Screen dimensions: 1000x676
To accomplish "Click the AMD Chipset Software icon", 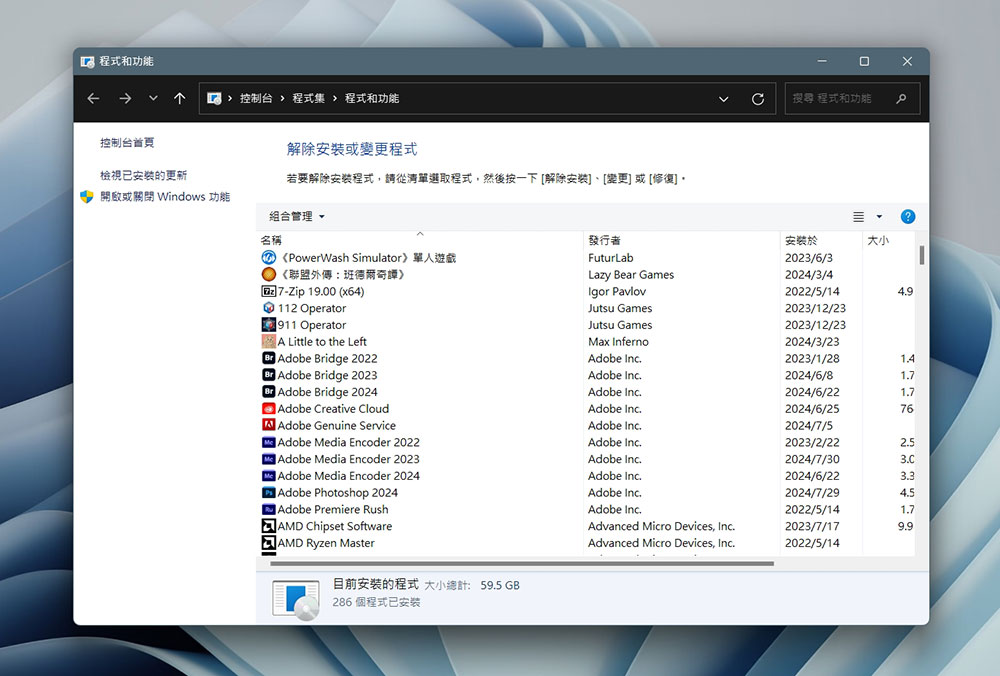I will pos(268,526).
